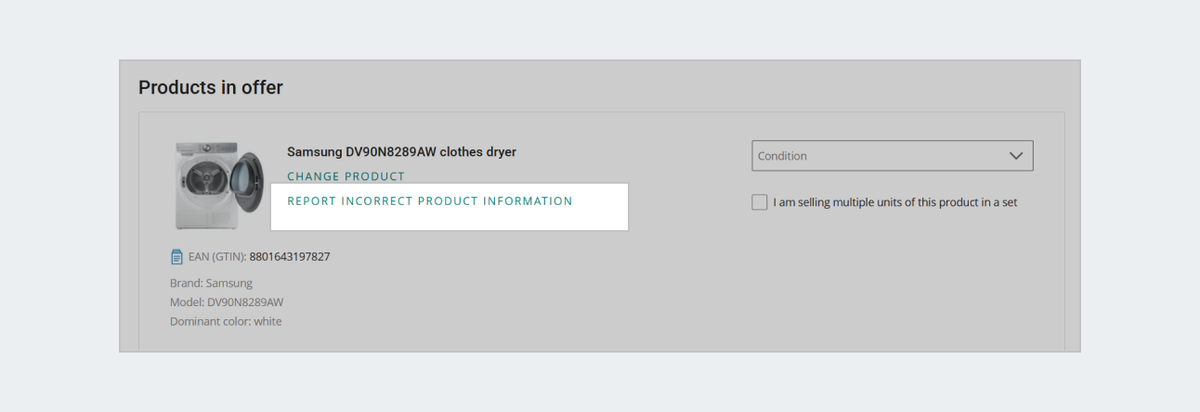Click the Samsung DV90N8289AW clothes dryer title
This screenshot has height=412, width=1200.
[402, 152]
